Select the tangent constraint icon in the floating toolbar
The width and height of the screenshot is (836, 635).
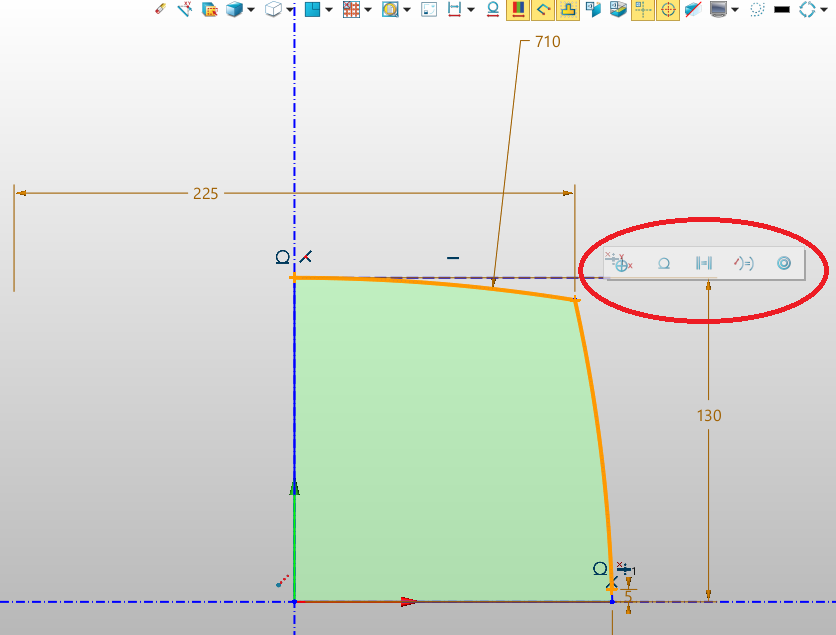[662, 263]
